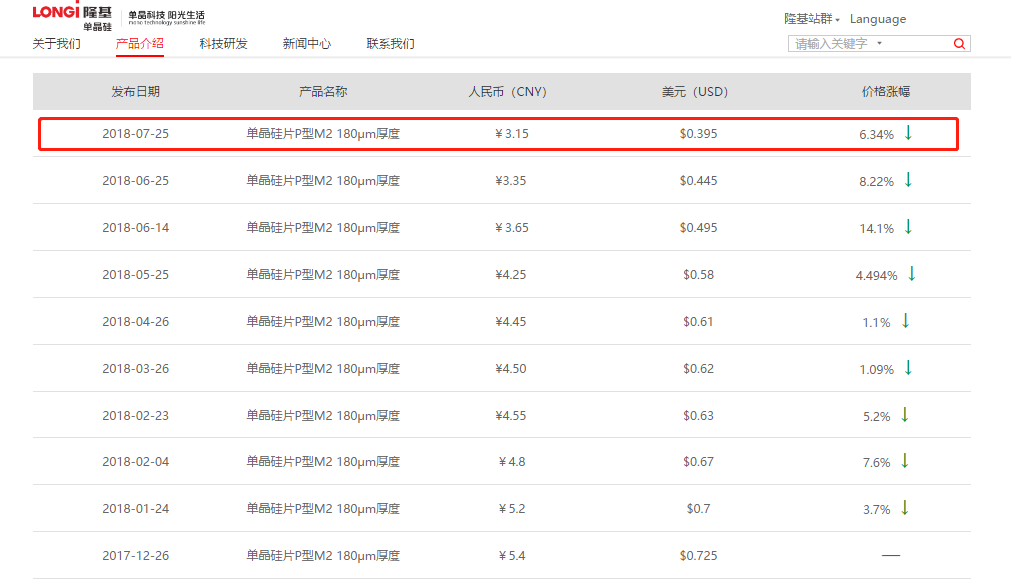Expand the 隆基站群 dropdown

pos(811,18)
